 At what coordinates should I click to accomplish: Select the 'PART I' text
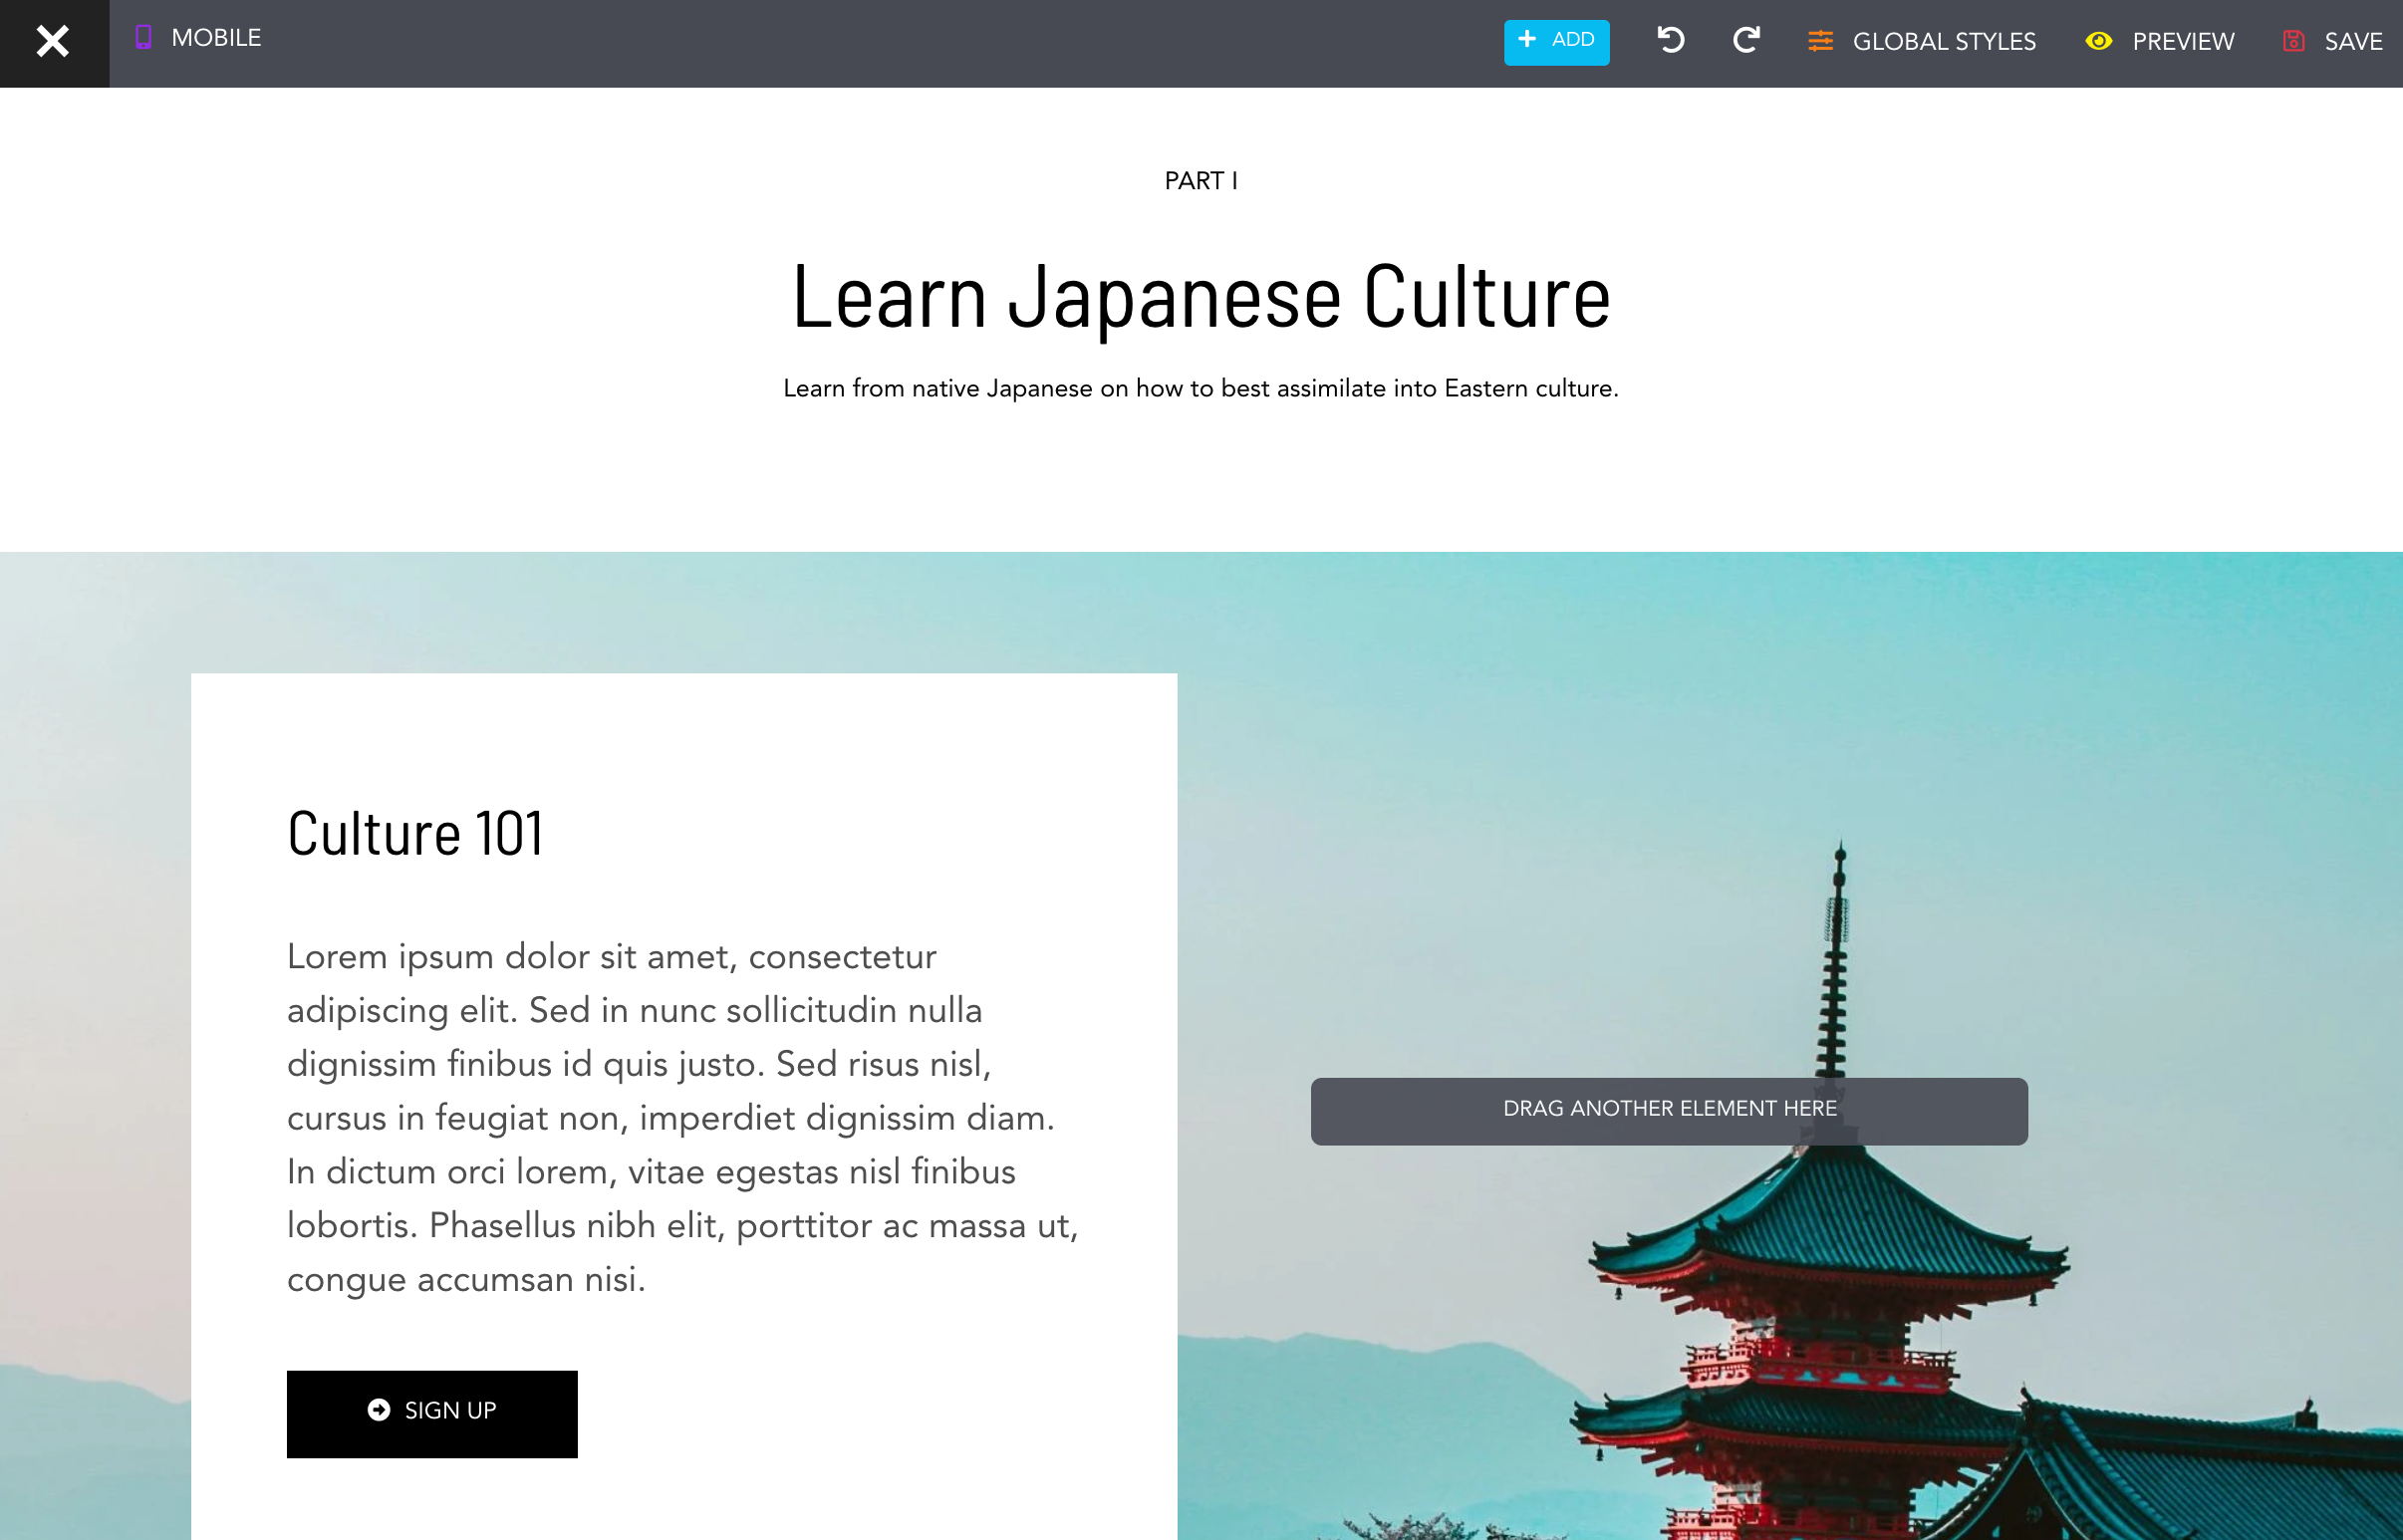pos(1201,181)
